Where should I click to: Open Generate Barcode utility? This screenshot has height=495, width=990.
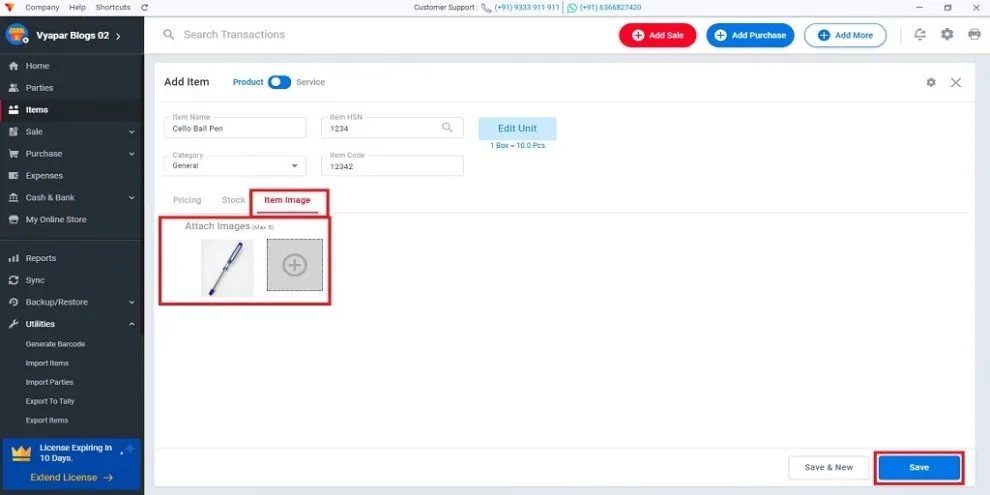click(x=55, y=345)
